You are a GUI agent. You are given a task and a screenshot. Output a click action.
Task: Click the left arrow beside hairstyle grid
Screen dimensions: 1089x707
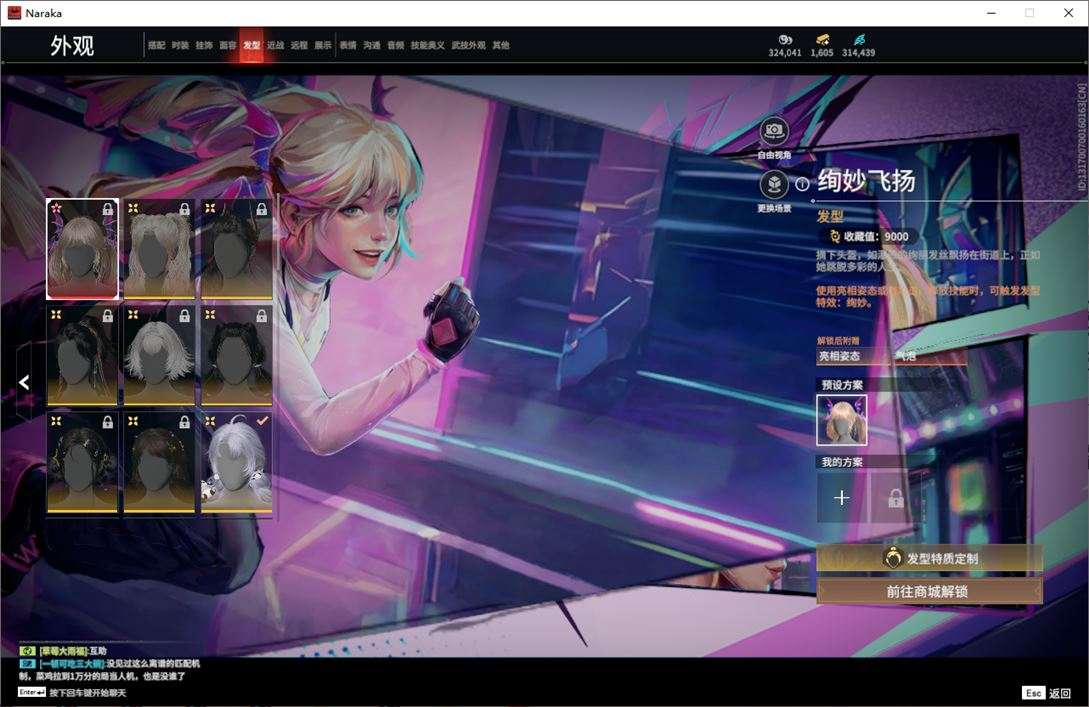tap(24, 382)
